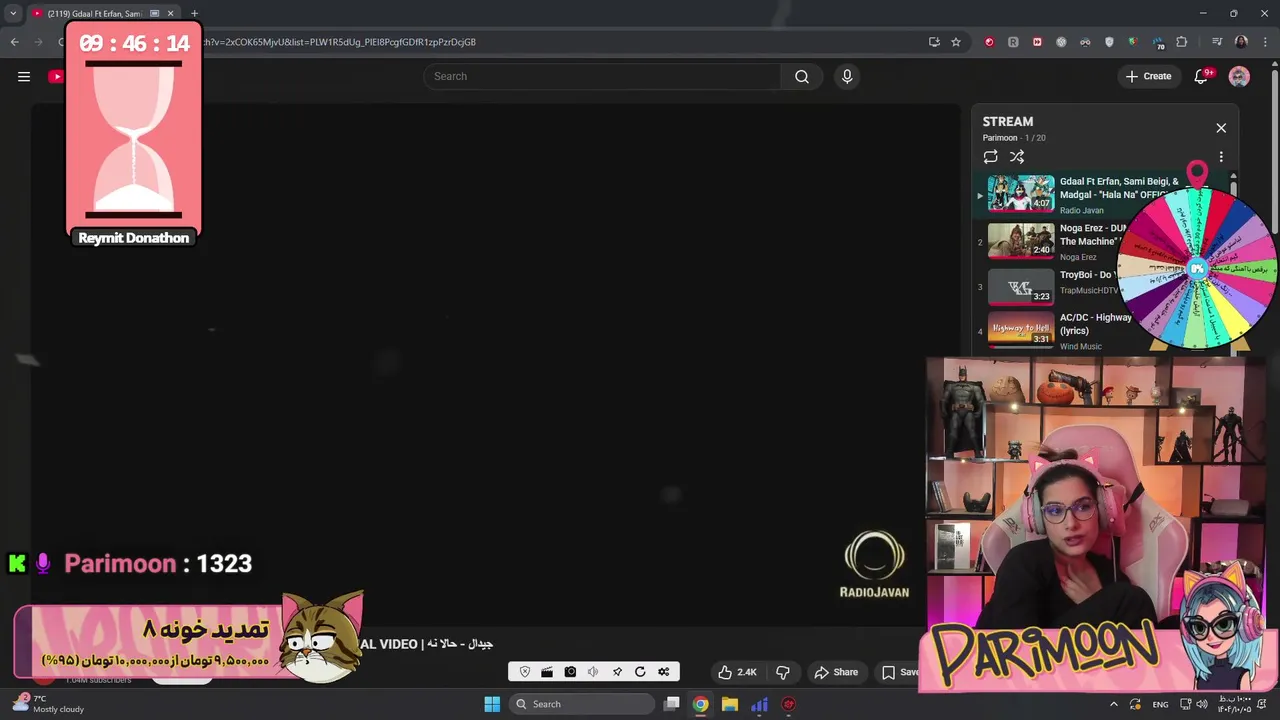Open the YouTube hamburger guide menu
This screenshot has height=720, width=1280.
coord(24,76)
